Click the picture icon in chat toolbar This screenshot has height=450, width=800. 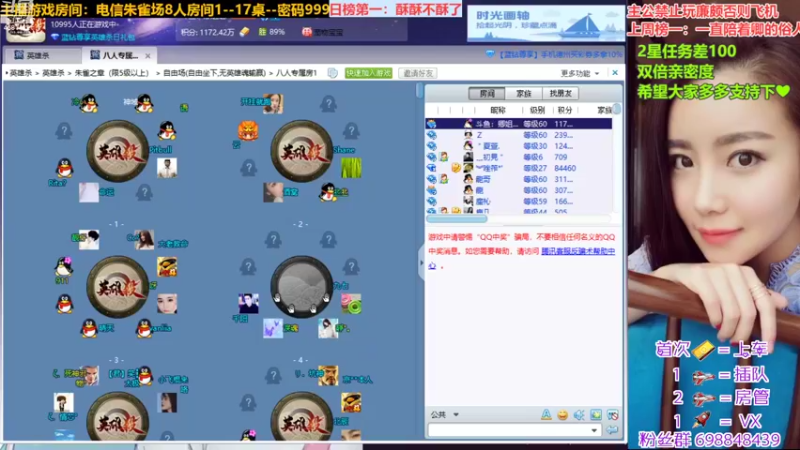point(595,415)
